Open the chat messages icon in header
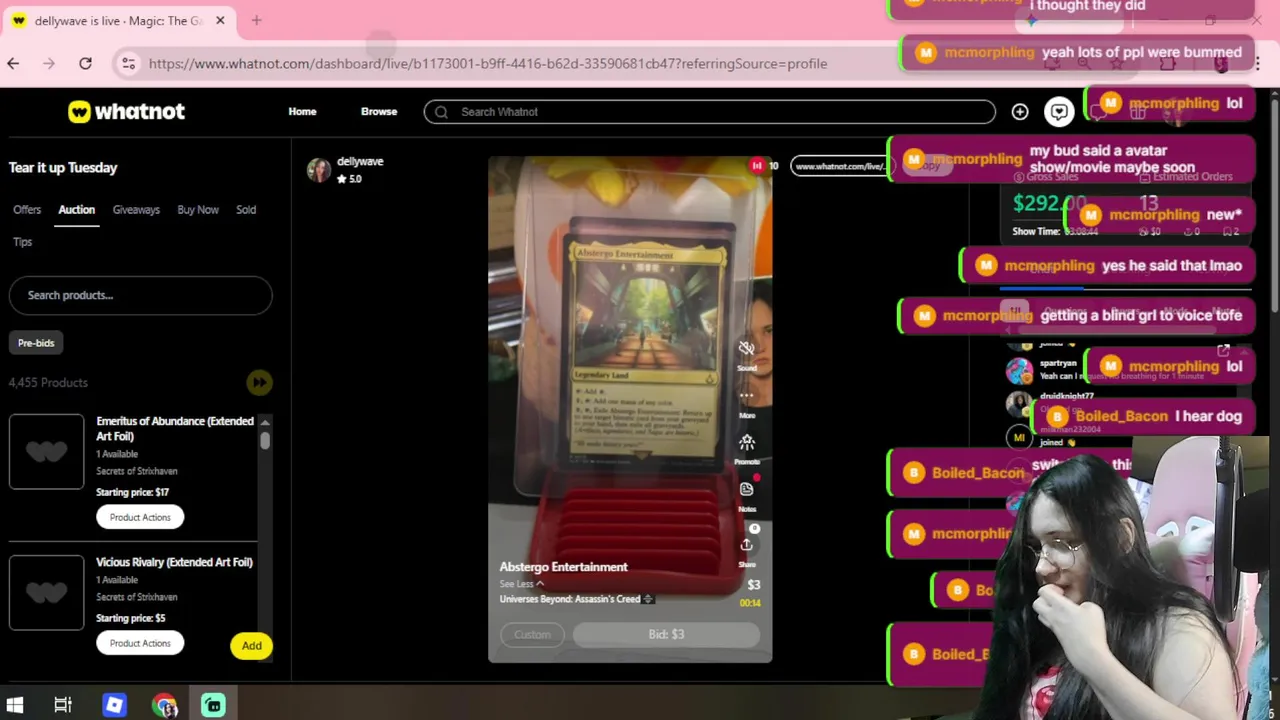Screen dimensions: 1280x720 pos(1059,112)
